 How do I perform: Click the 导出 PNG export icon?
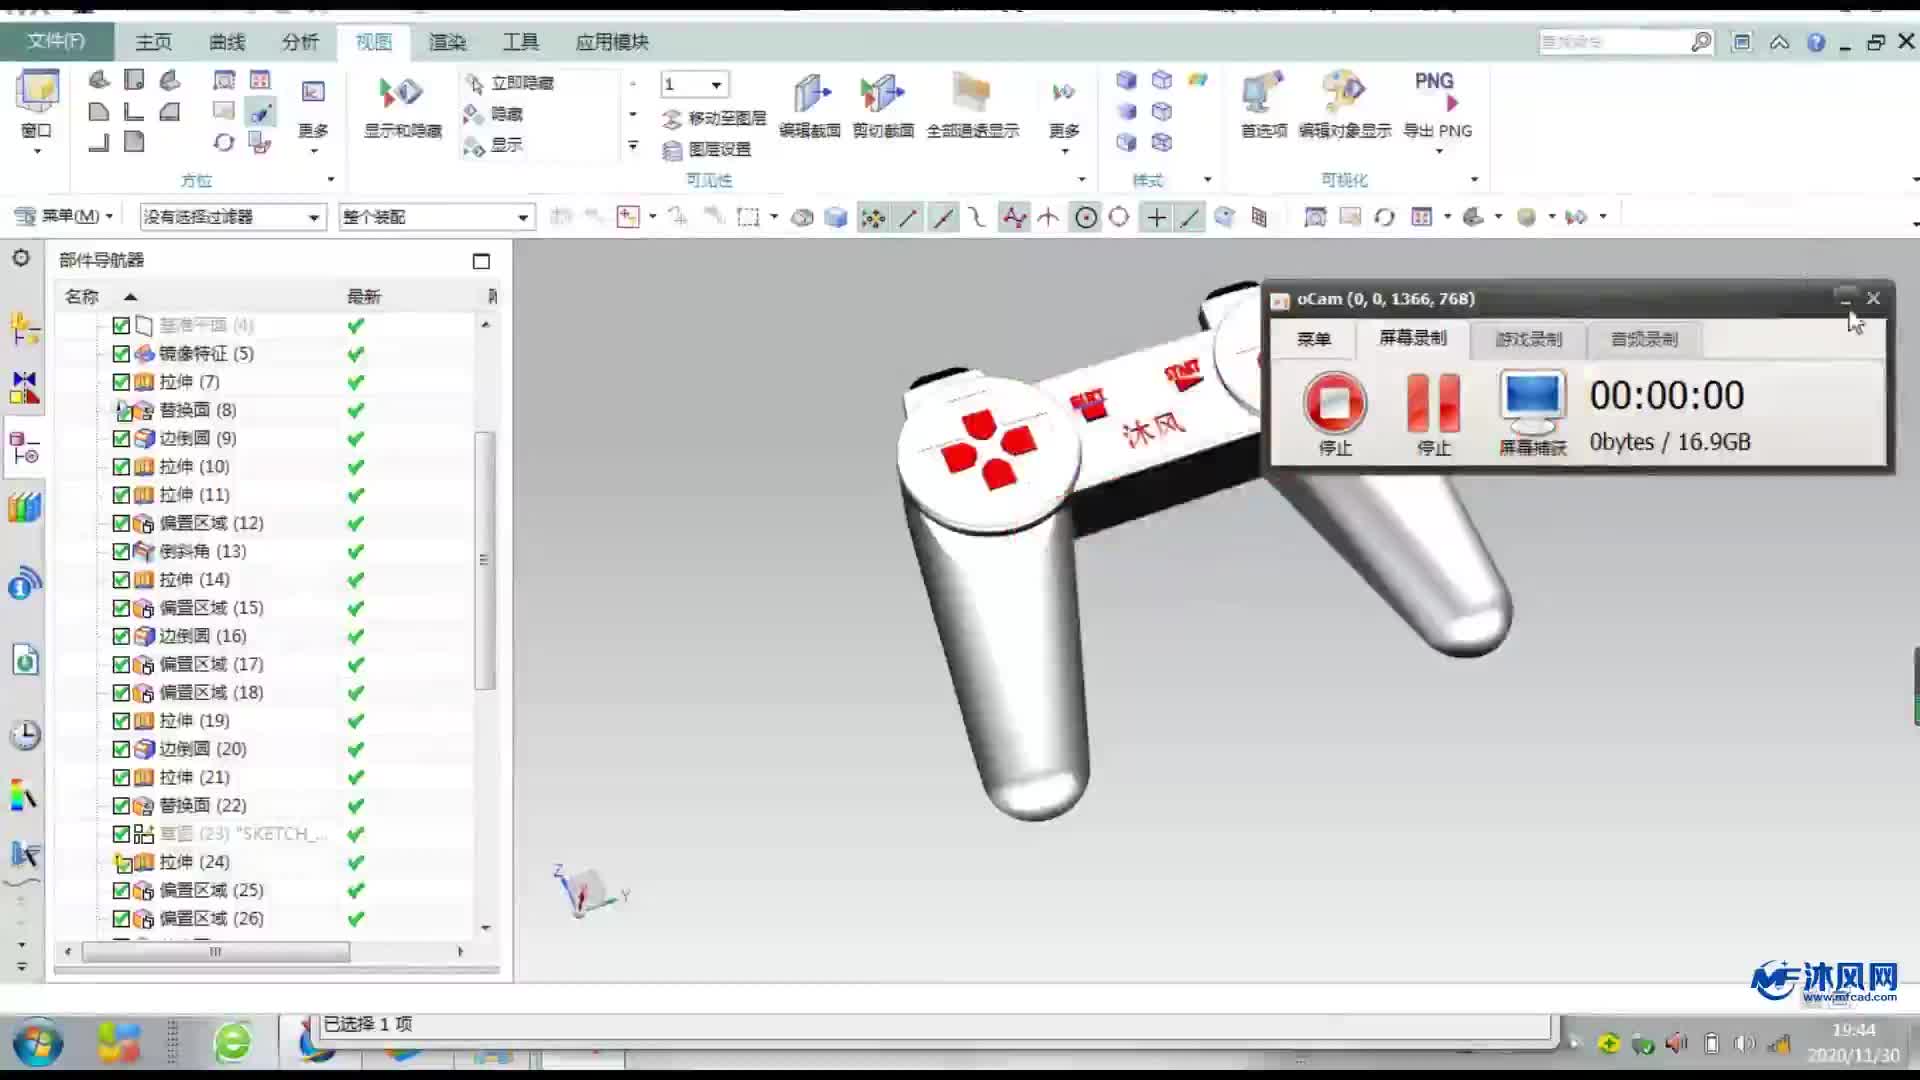pos(1436,92)
